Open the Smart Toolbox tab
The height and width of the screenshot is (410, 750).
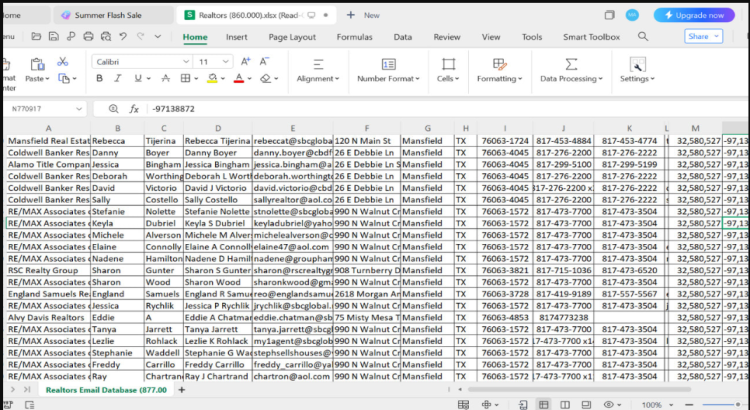click(x=591, y=37)
